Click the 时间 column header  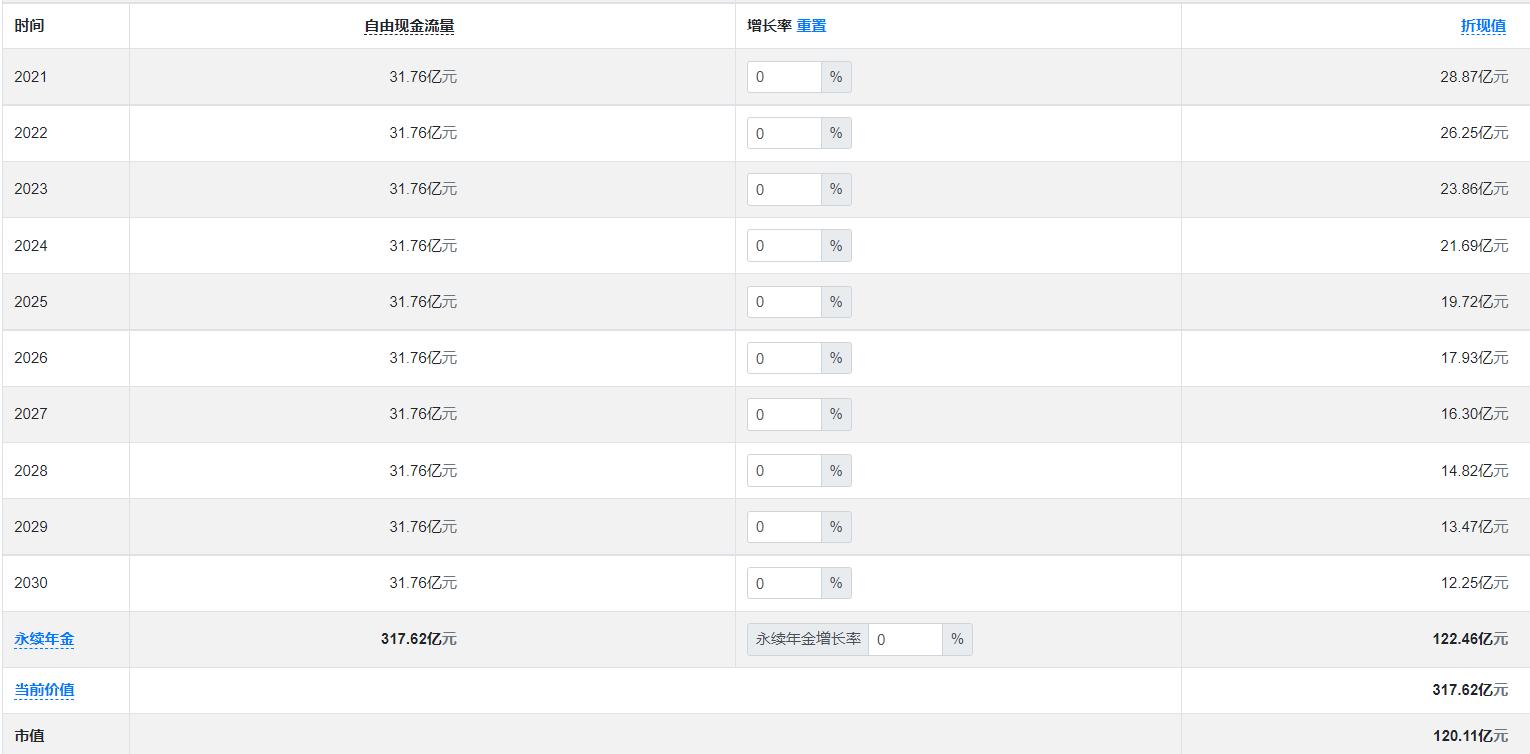29,26
